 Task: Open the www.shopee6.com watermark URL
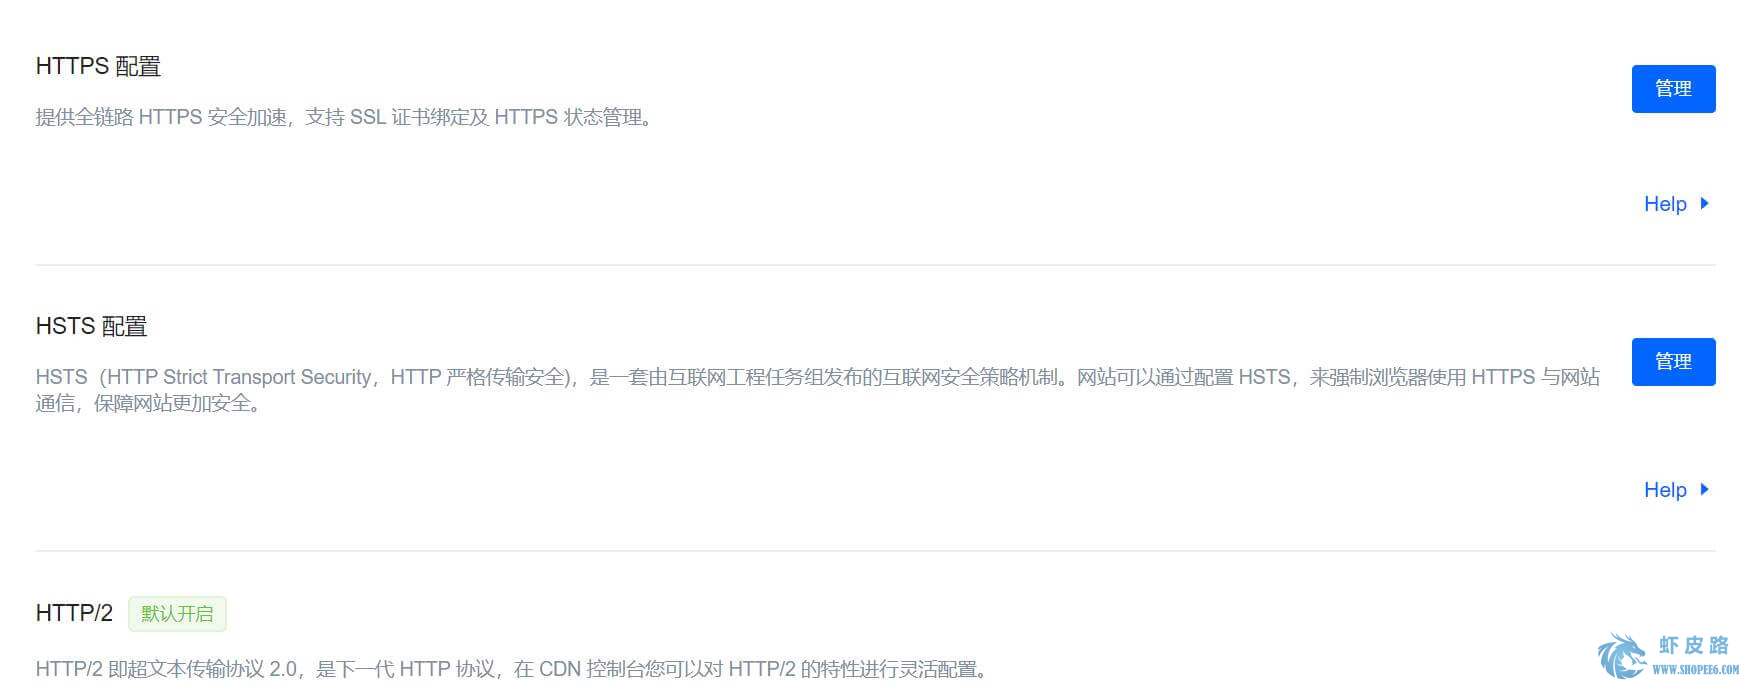pos(1695,670)
